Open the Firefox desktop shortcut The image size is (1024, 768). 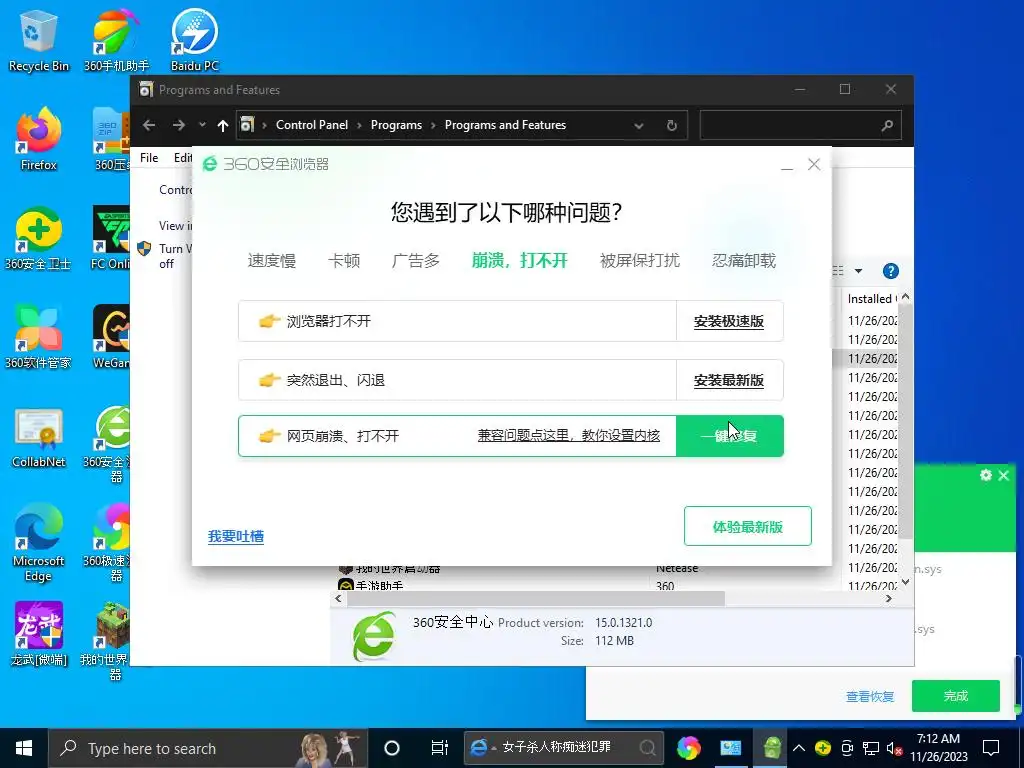(38, 139)
